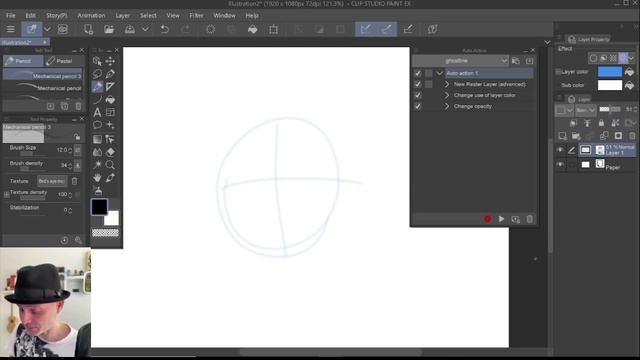Toggle the Texture density checkbox
The width and height of the screenshot is (640, 360).
pos(7,194)
